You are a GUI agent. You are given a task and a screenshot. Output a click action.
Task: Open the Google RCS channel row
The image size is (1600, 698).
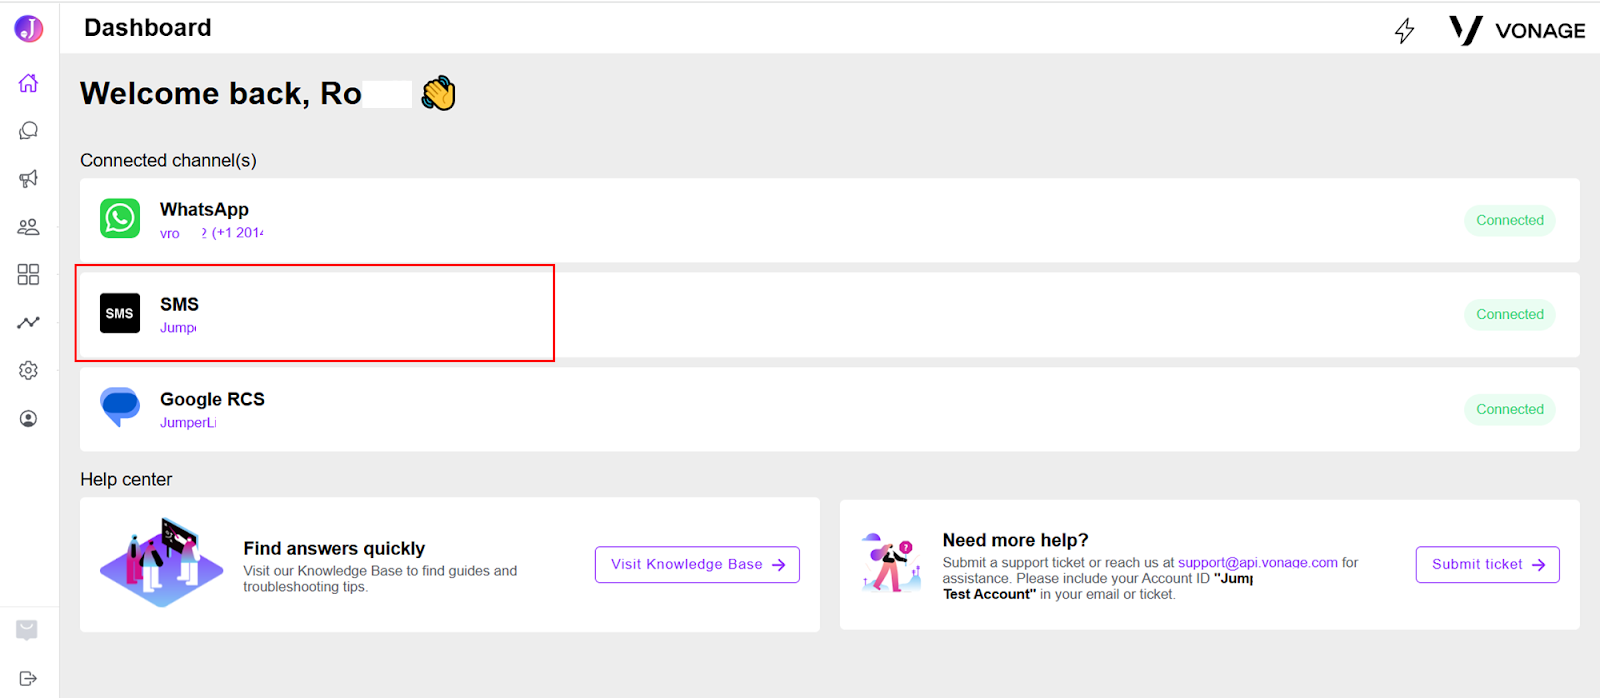pyautogui.click(x=830, y=409)
